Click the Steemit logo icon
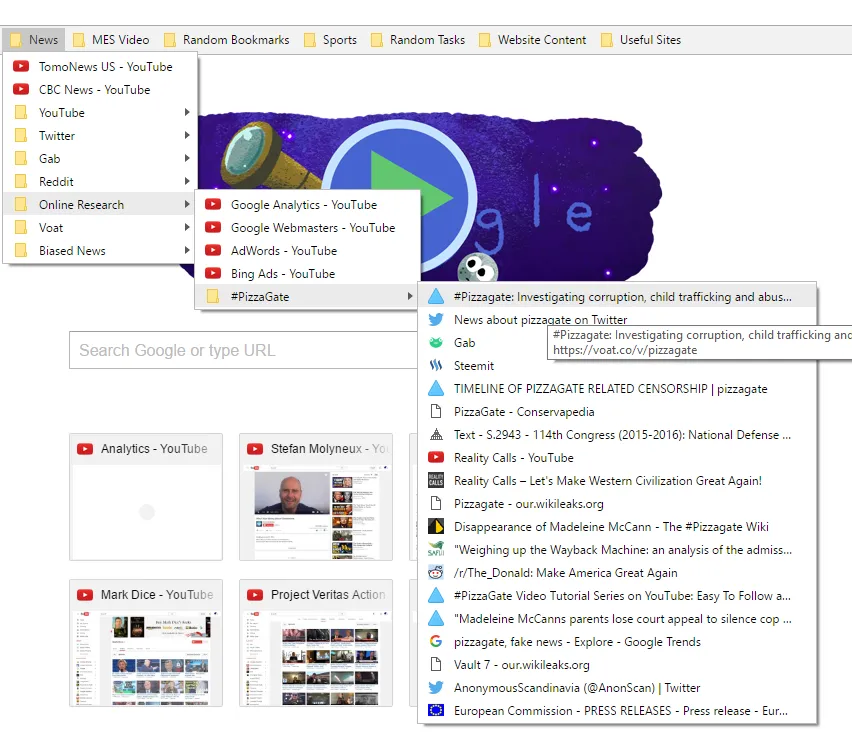Viewport: 852px width, 744px height. [436, 365]
